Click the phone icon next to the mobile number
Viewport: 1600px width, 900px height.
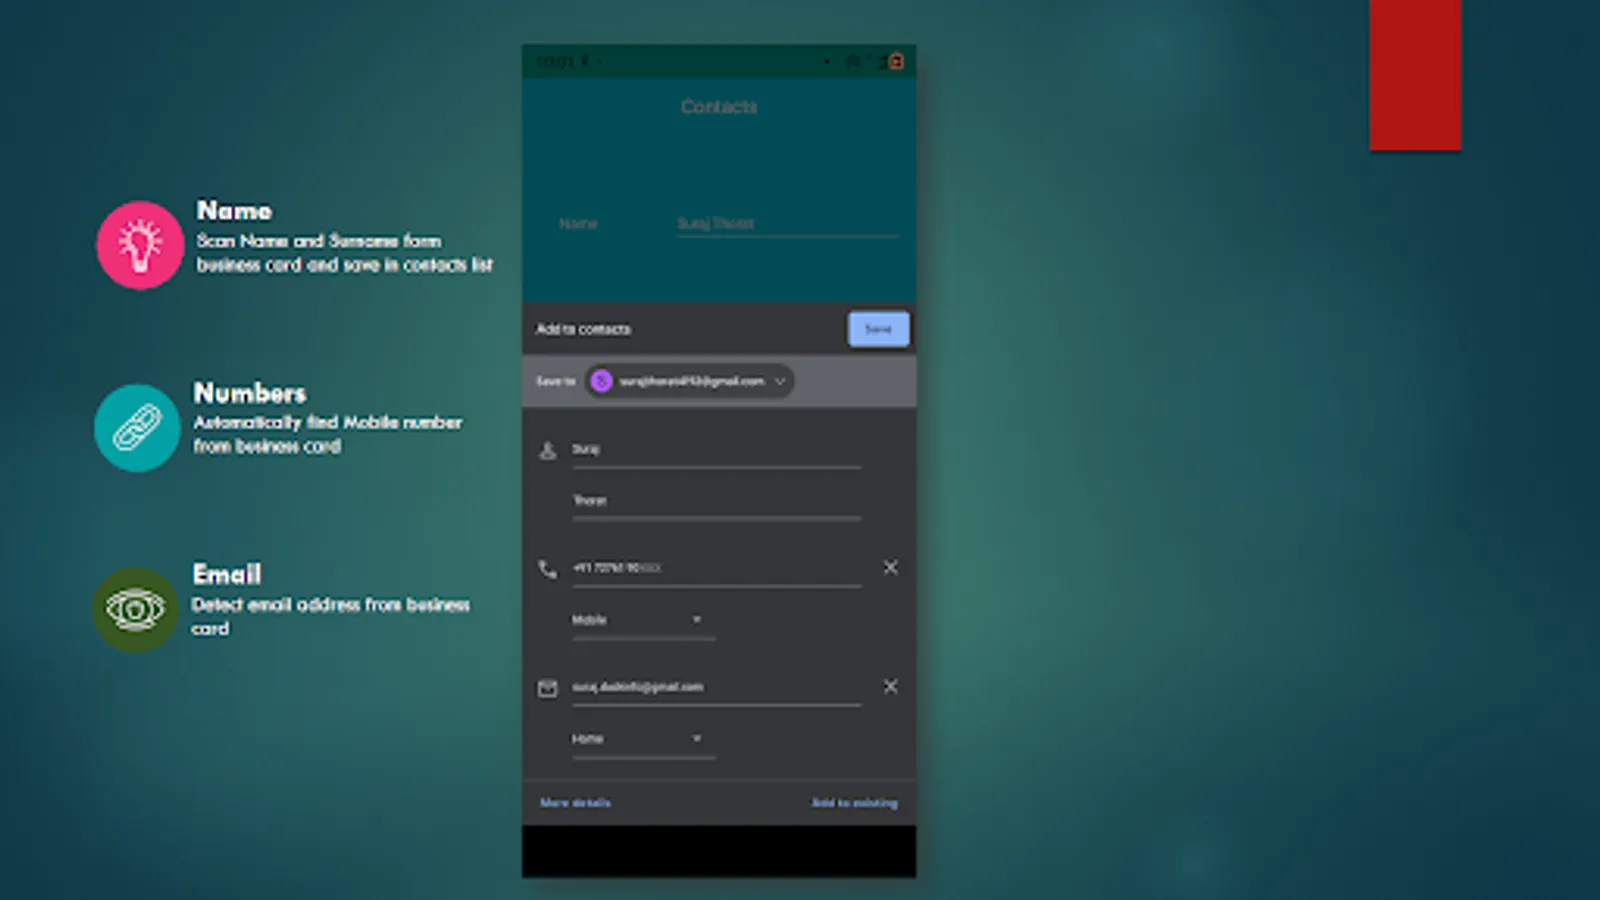click(546, 568)
